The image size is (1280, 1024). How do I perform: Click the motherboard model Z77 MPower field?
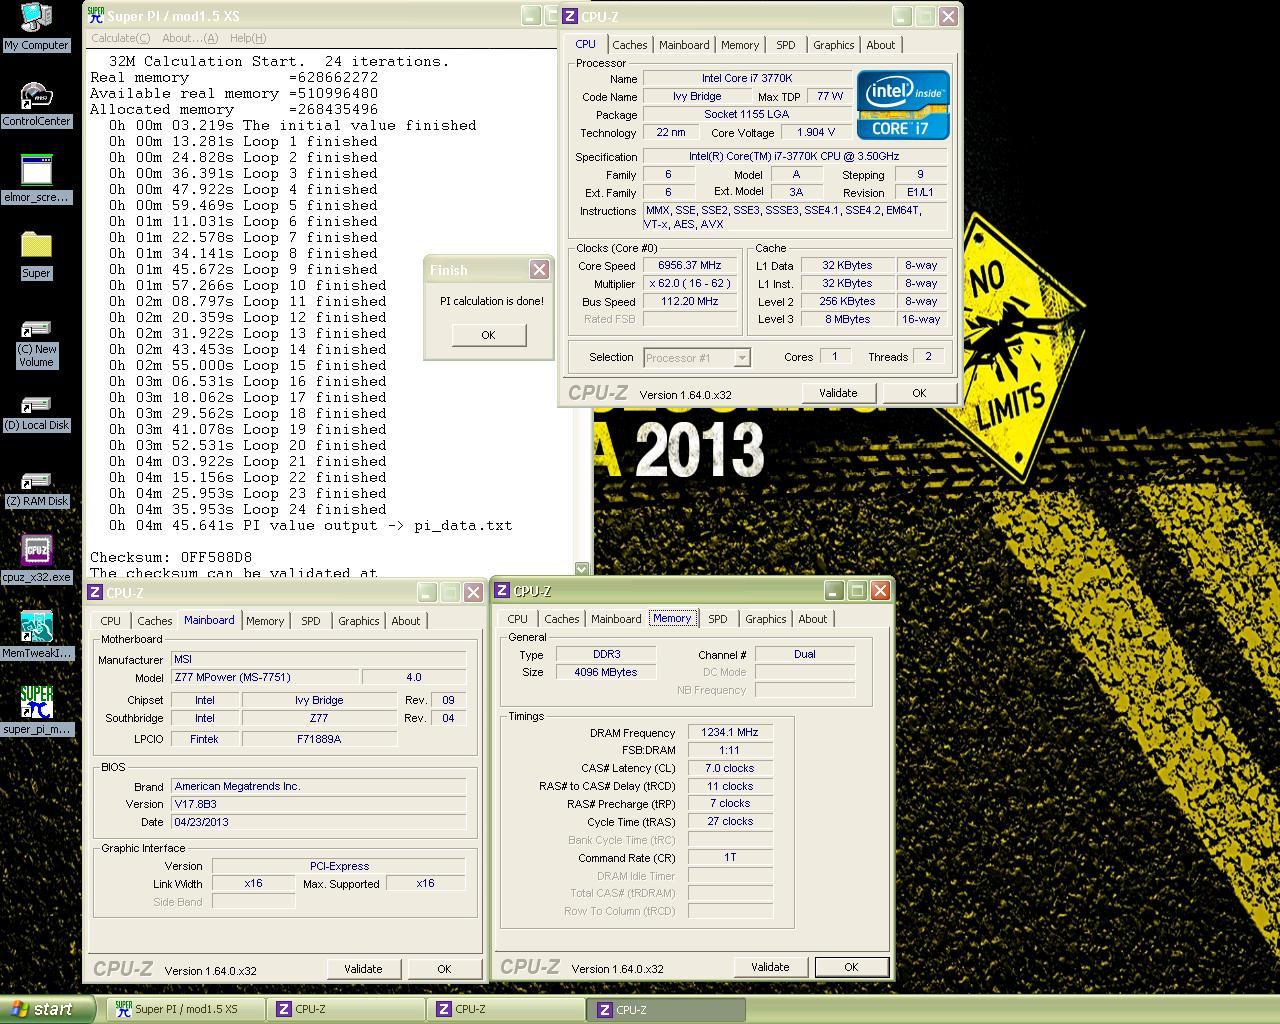[x=265, y=677]
